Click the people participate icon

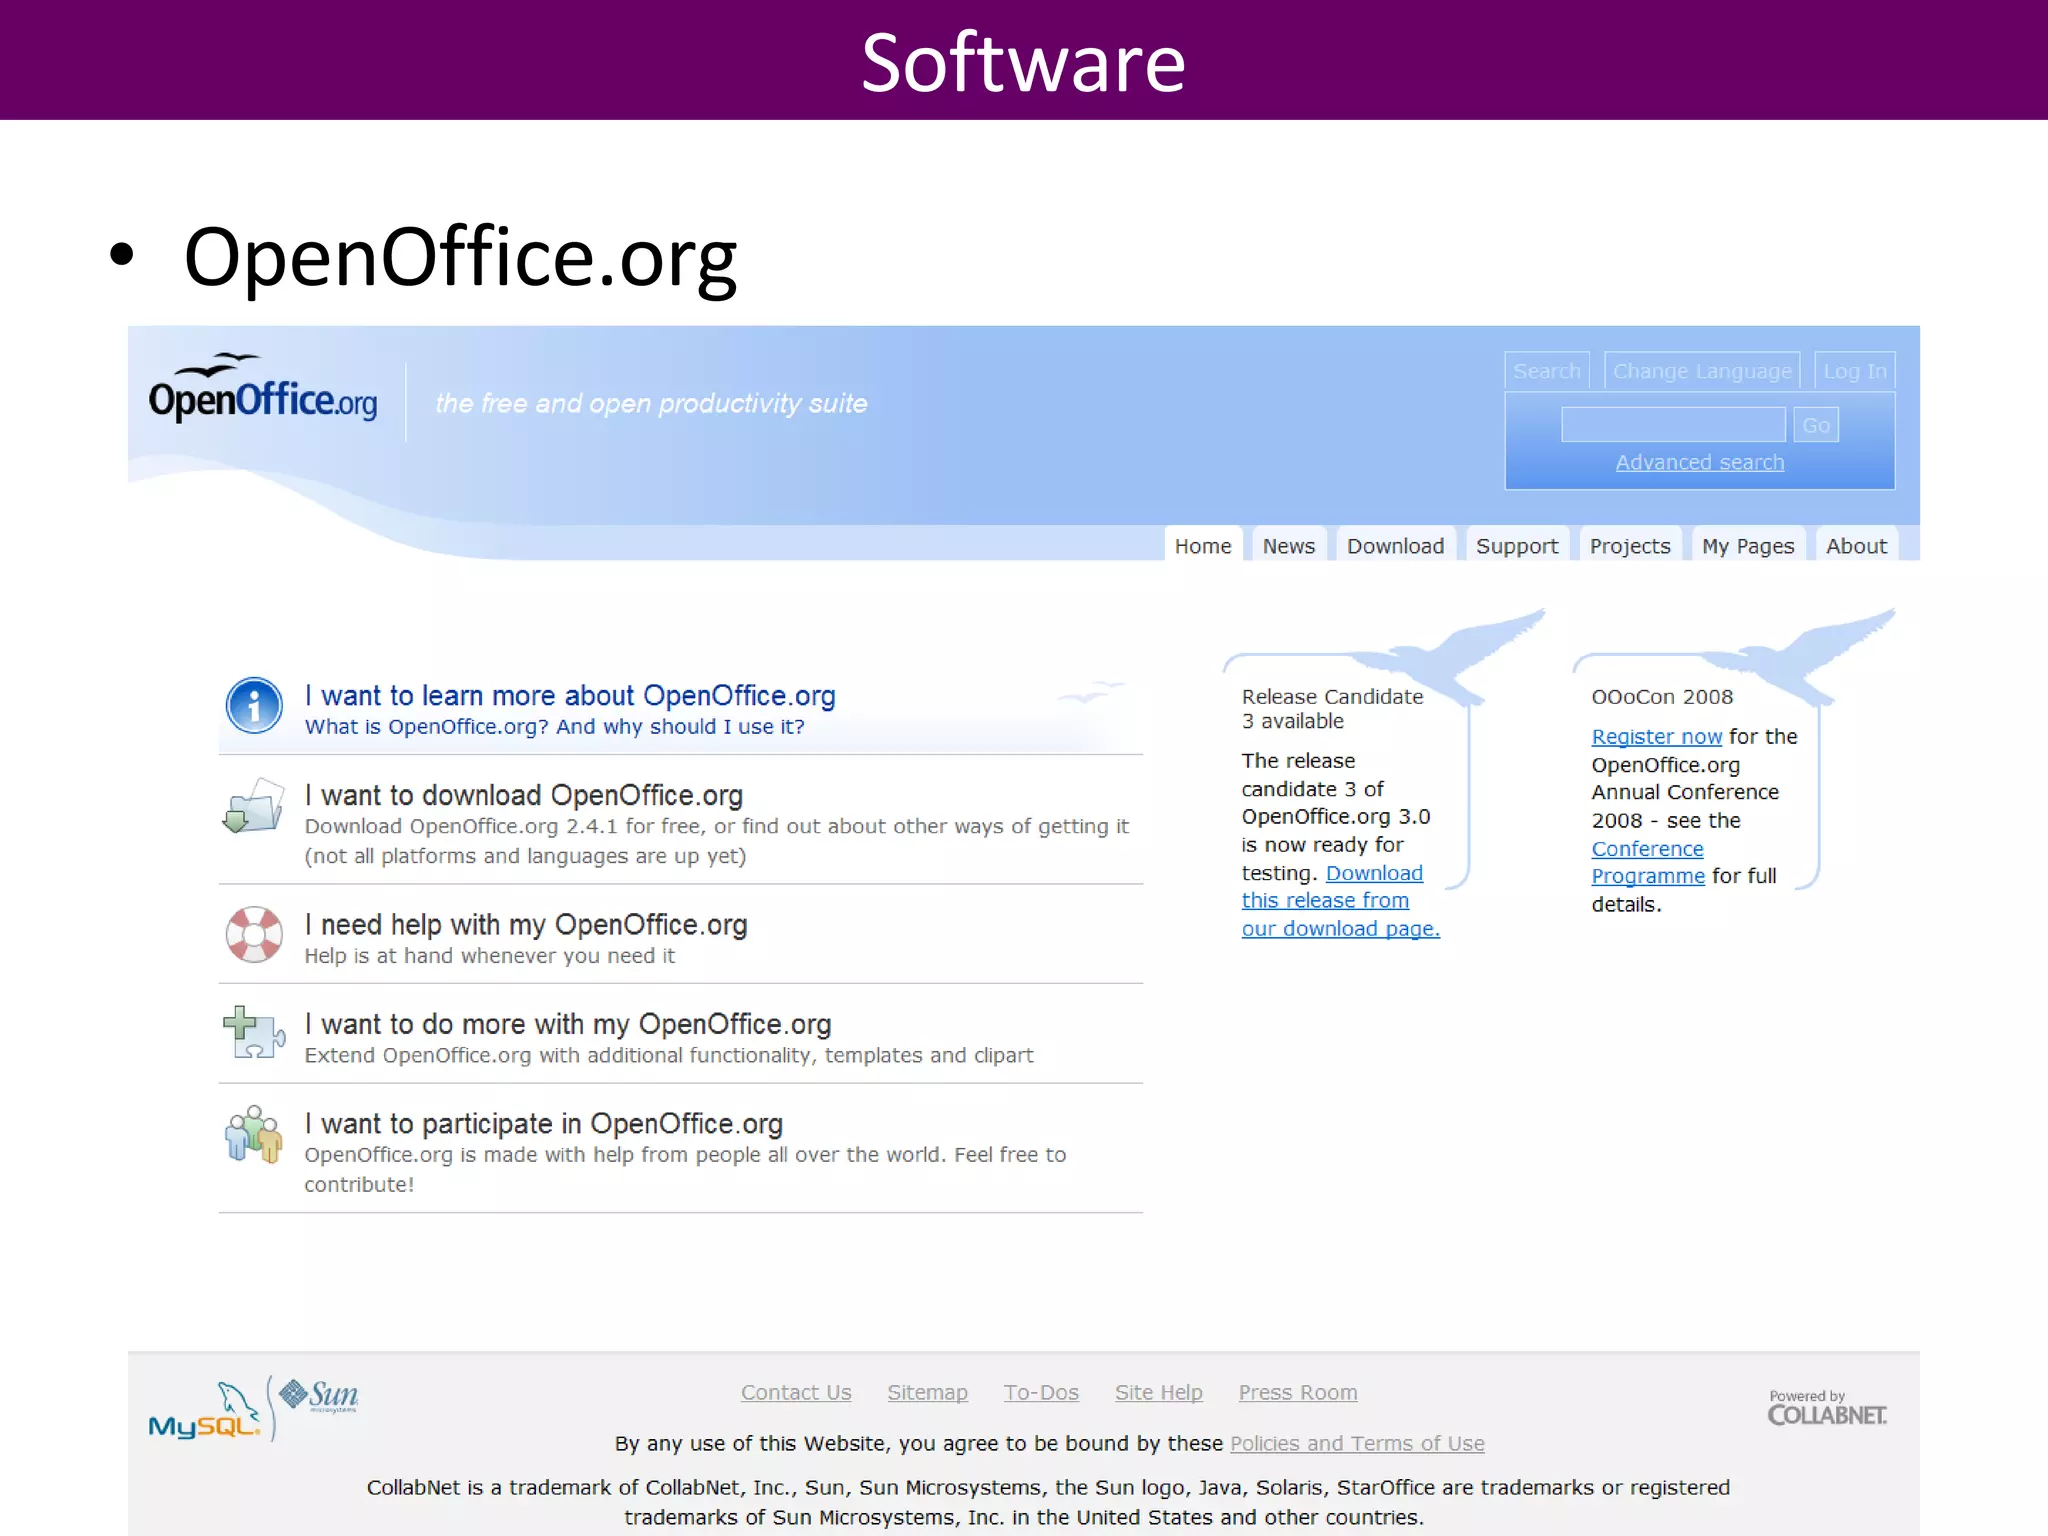253,1134
